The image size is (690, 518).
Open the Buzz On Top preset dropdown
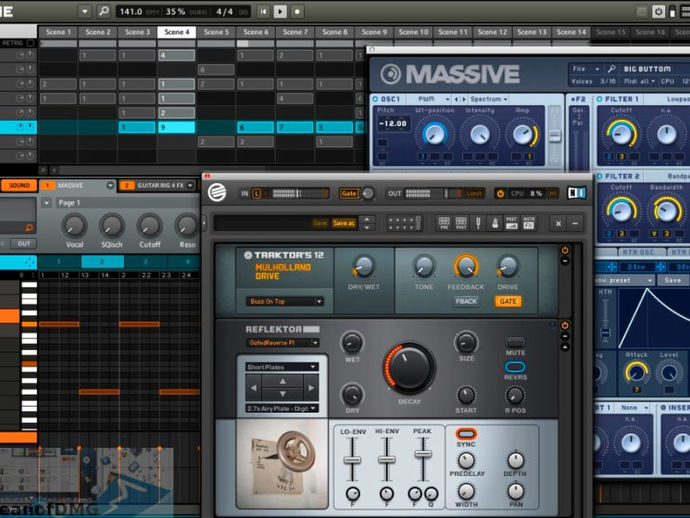(284, 301)
